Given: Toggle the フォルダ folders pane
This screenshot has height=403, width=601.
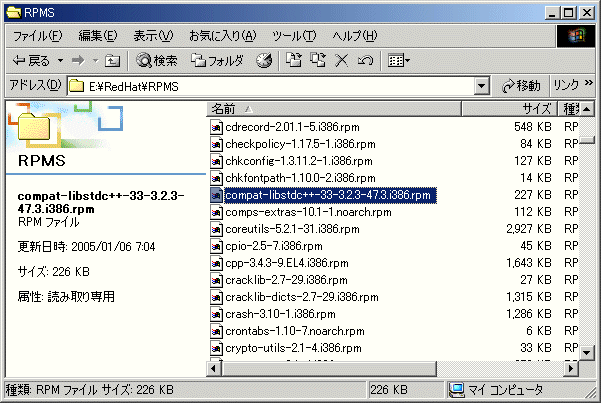Looking at the screenshot, I should point(217,61).
